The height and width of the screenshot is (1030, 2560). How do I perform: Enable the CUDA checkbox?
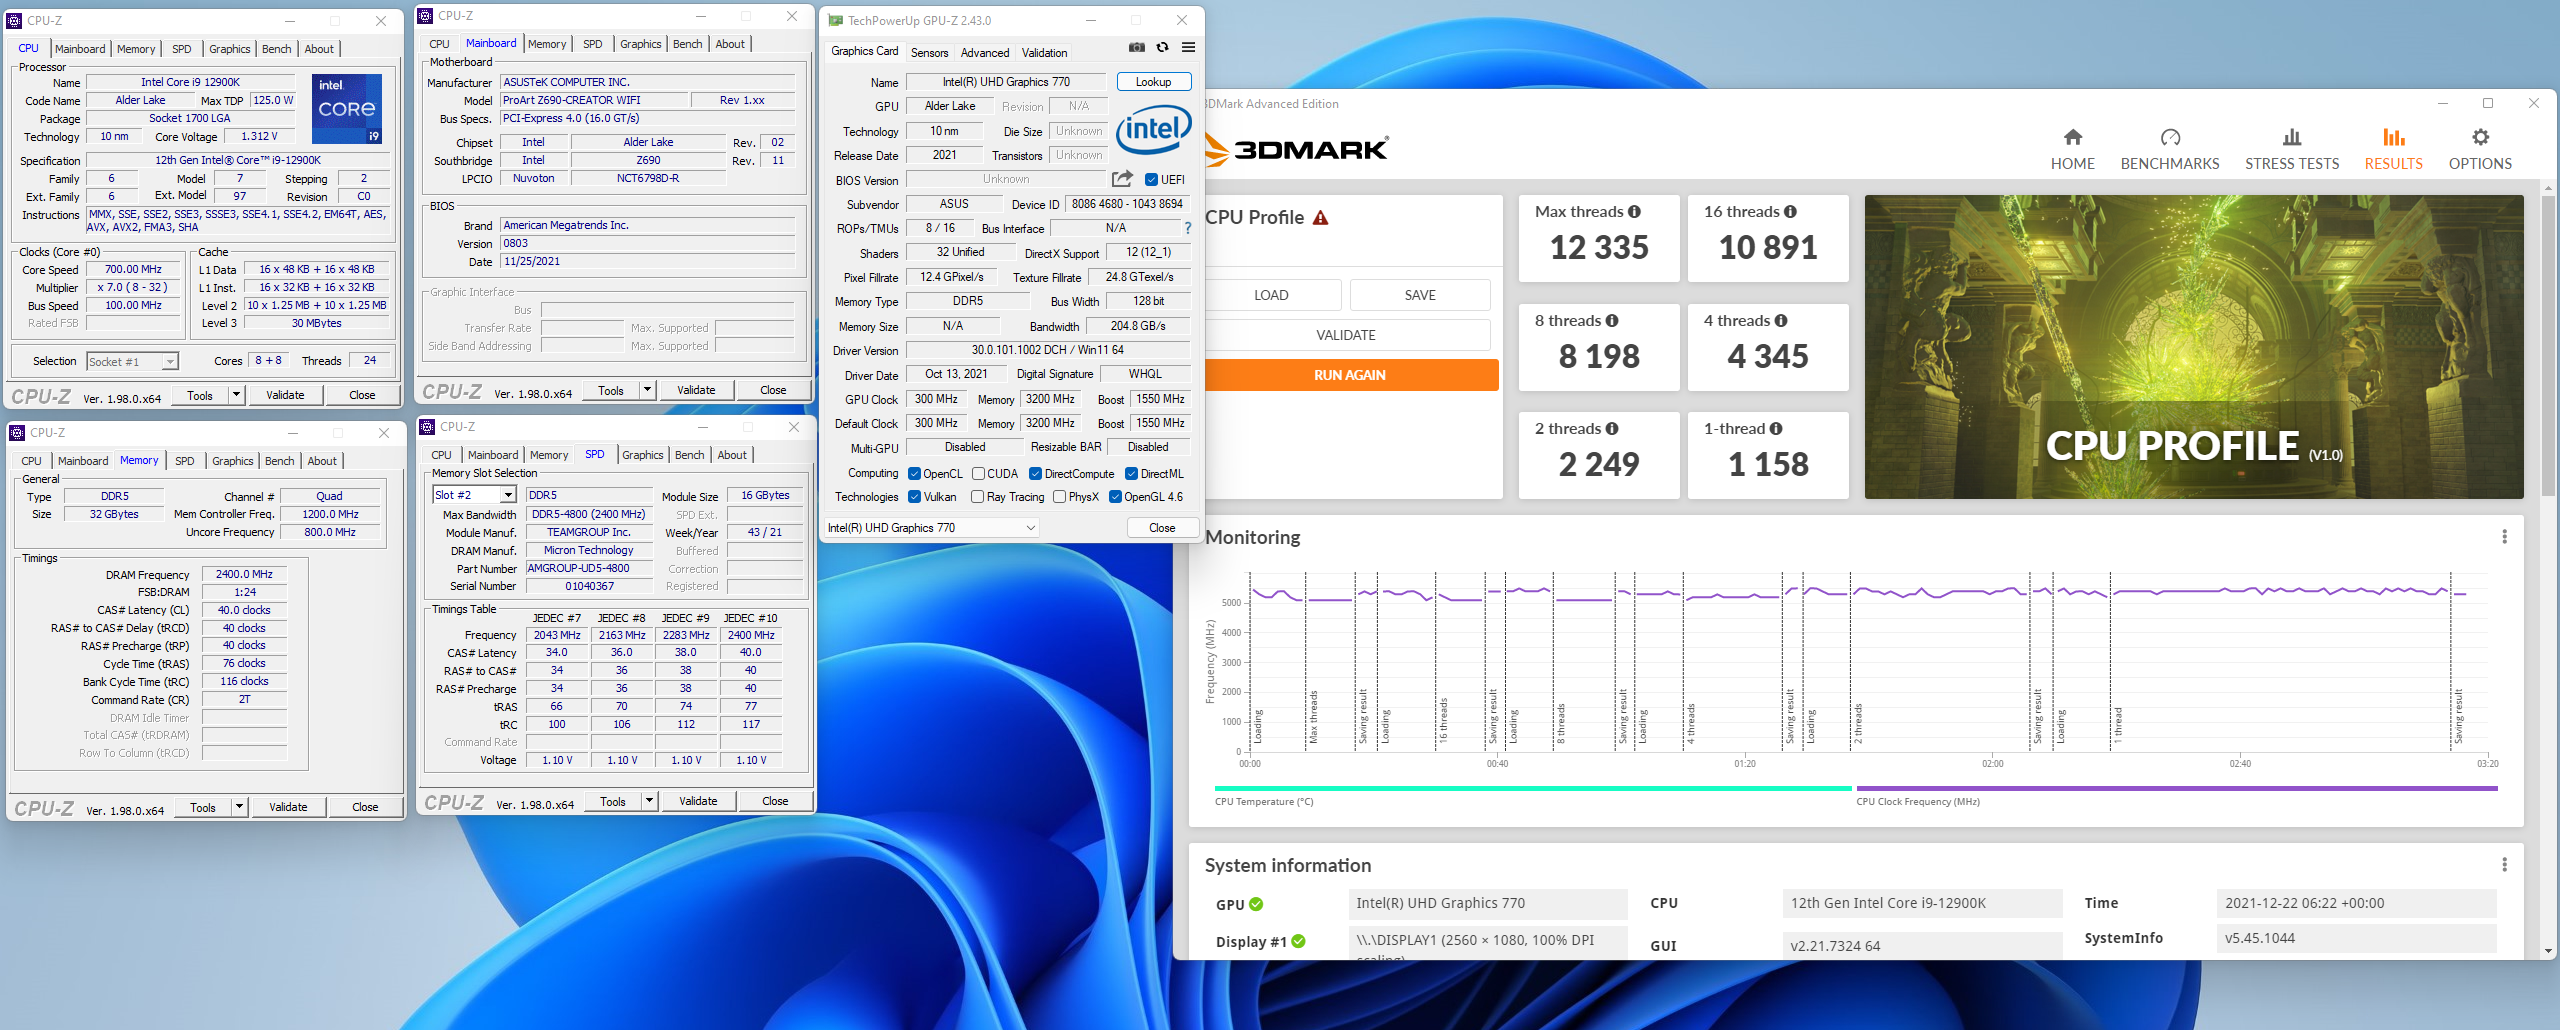pos(979,474)
